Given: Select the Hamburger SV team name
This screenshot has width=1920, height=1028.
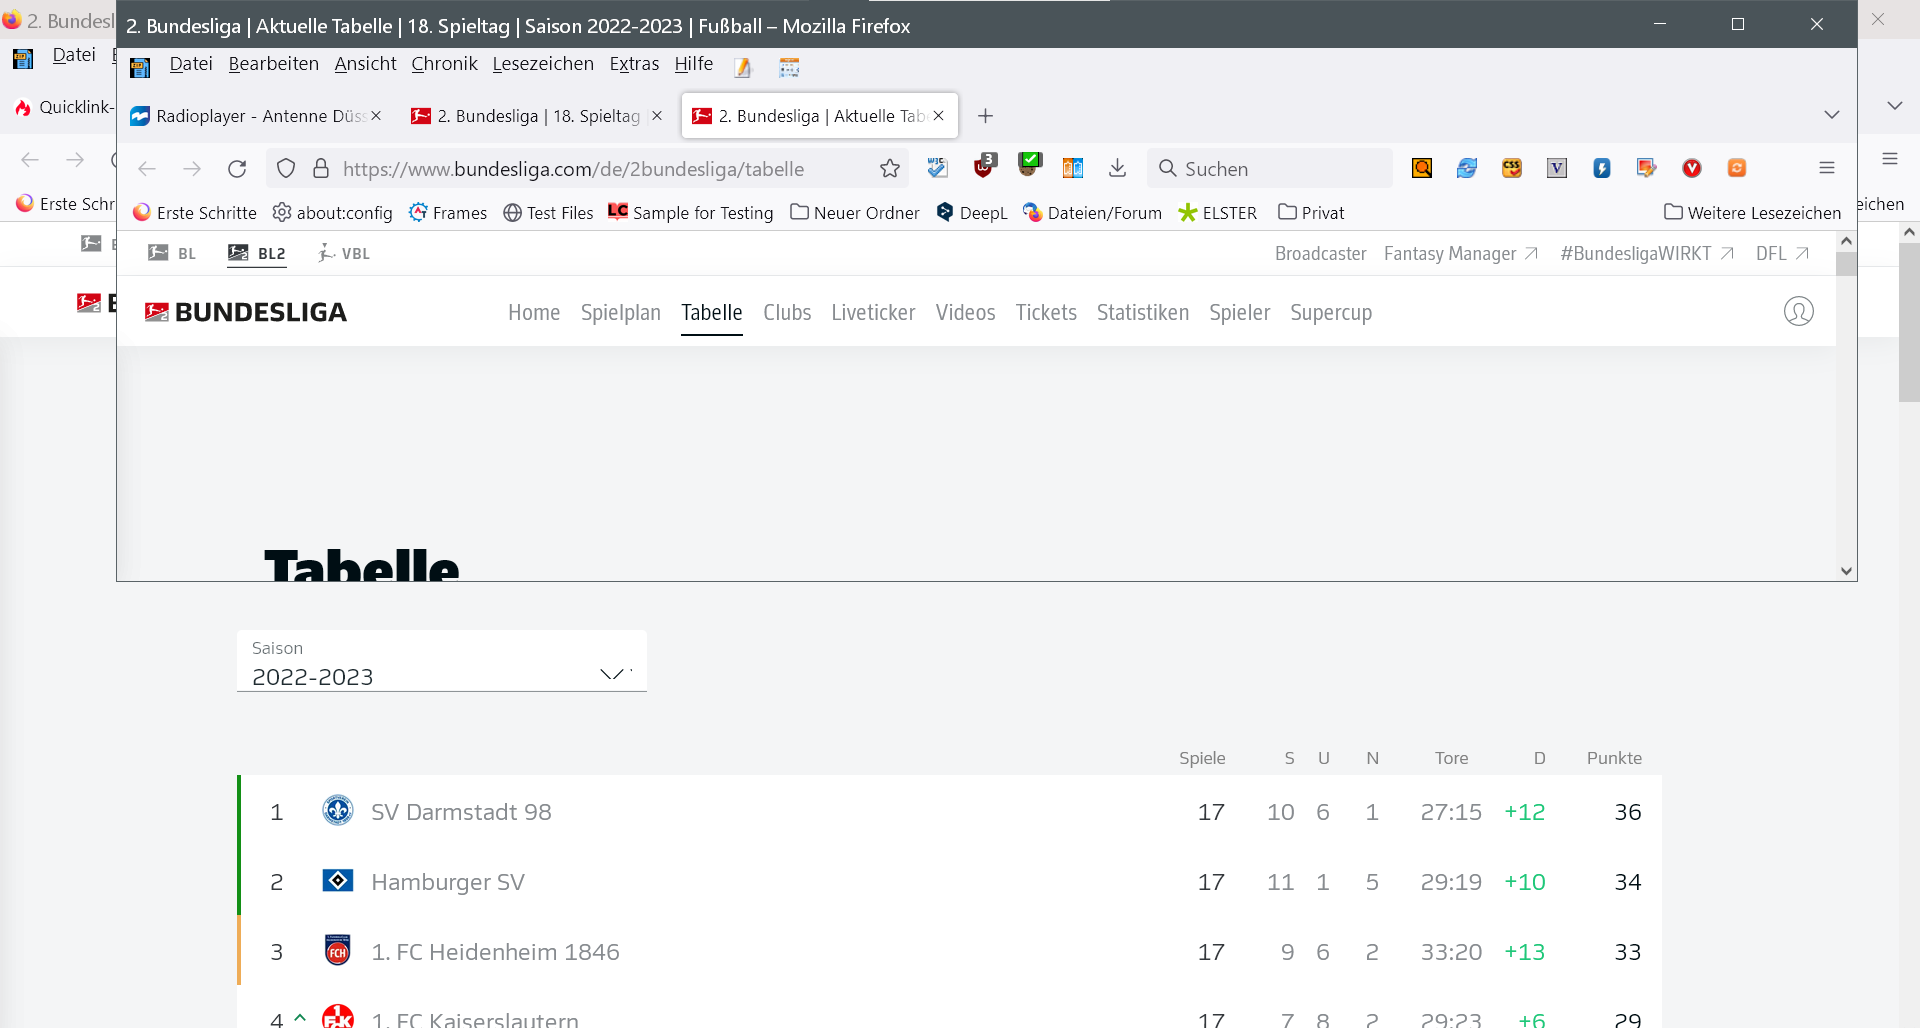Looking at the screenshot, I should tap(448, 882).
